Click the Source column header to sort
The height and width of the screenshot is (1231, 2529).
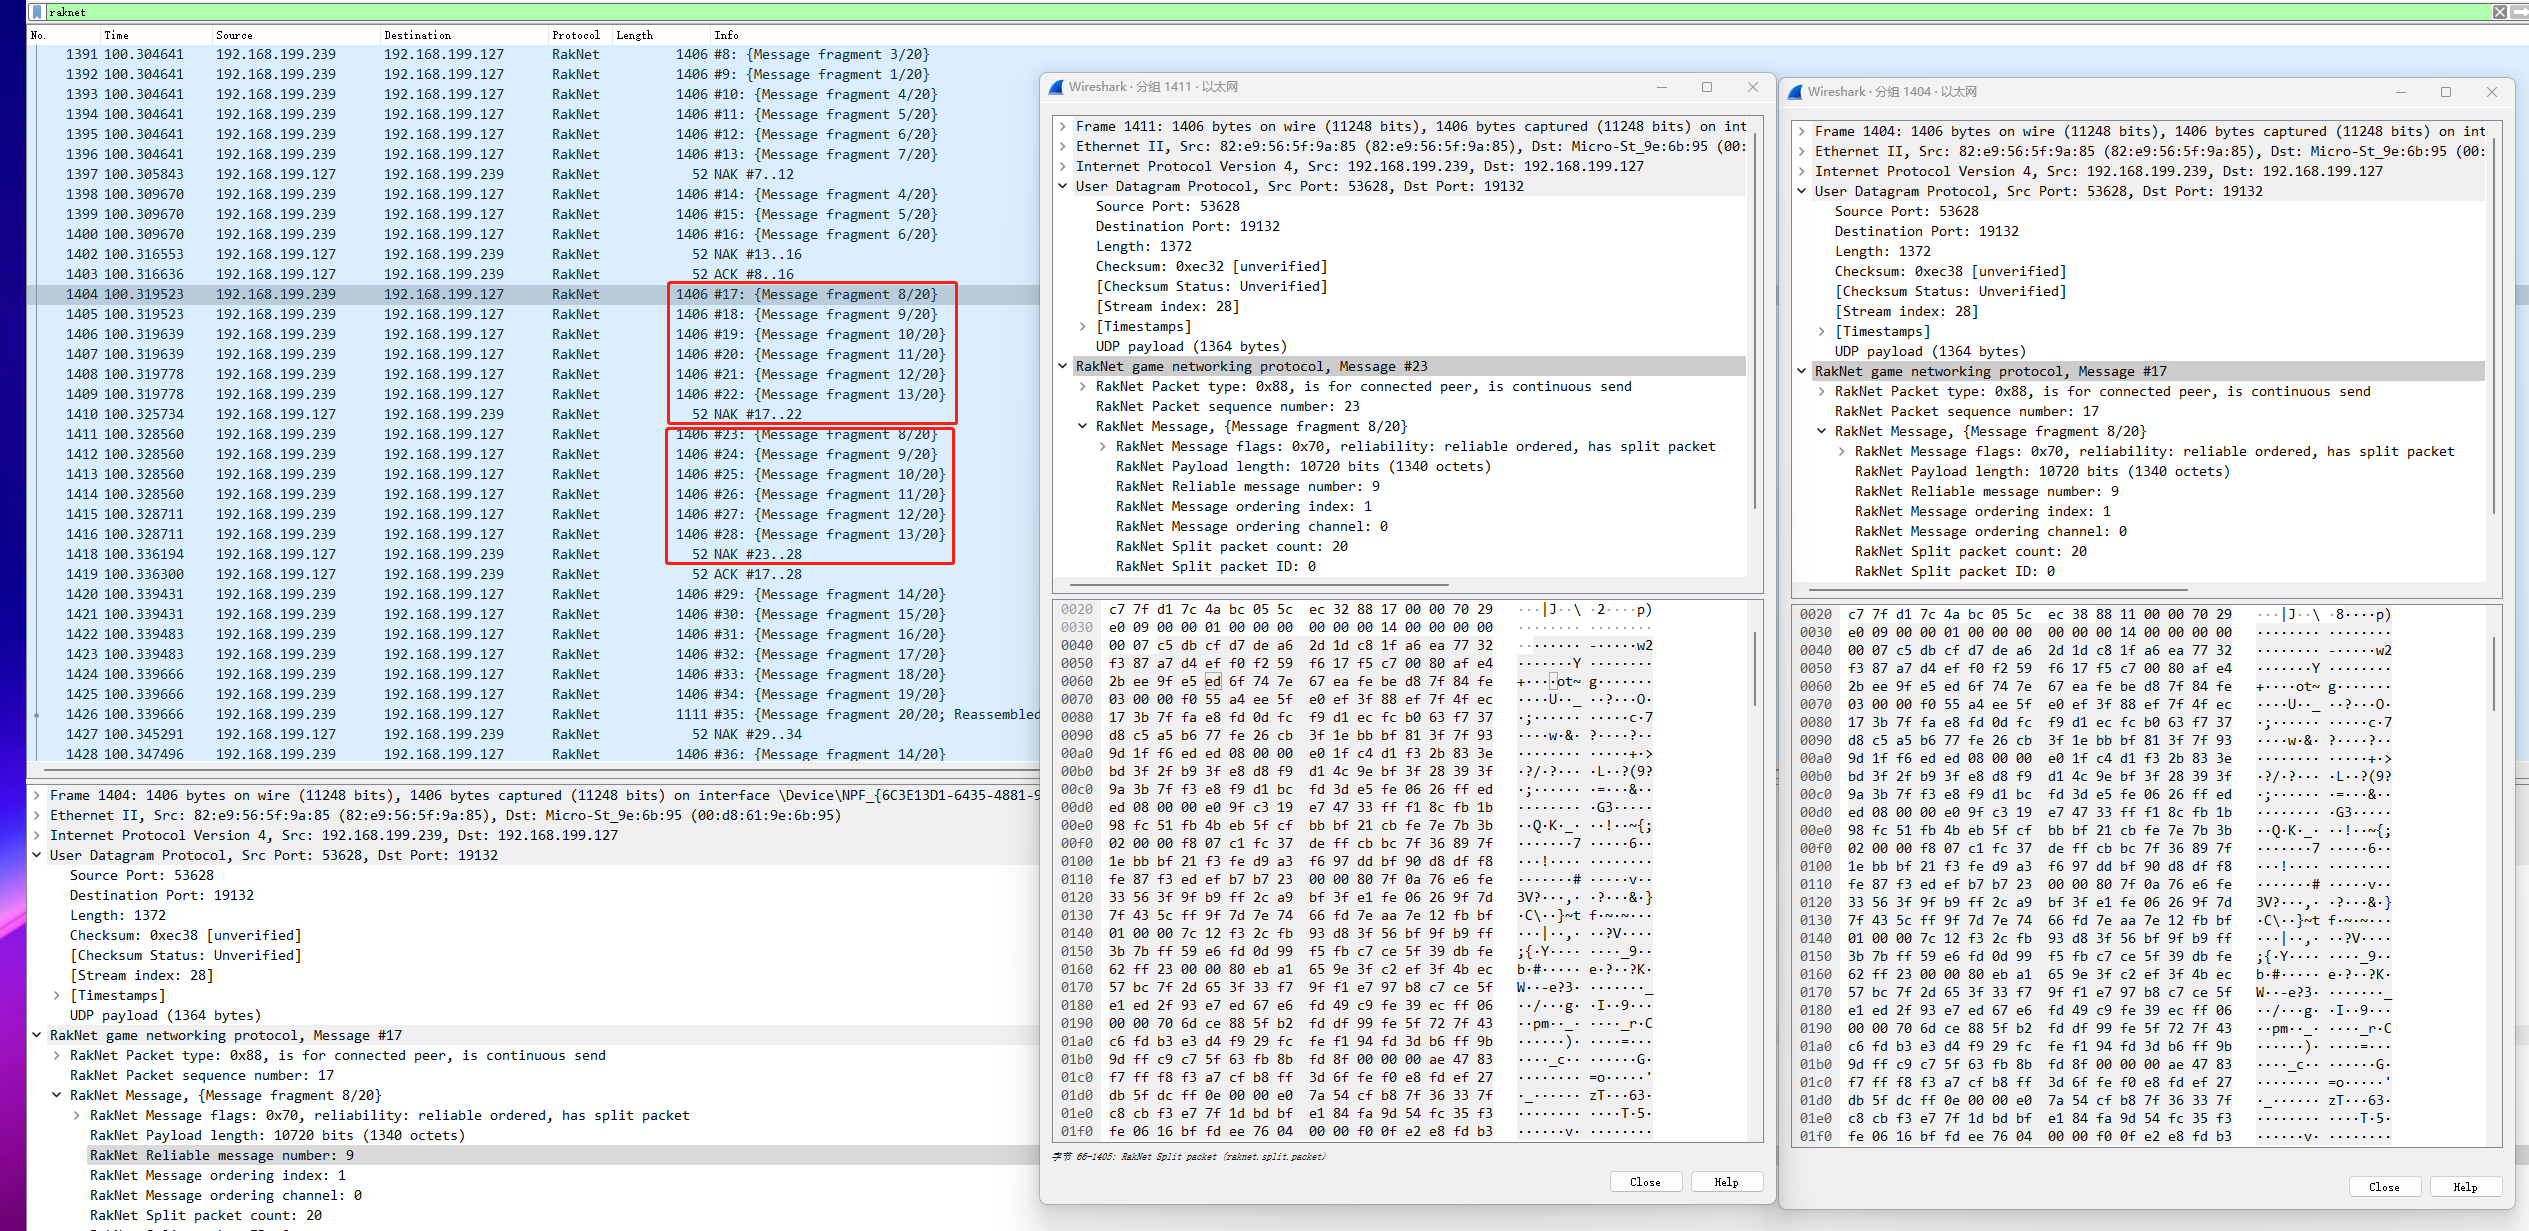pos(235,34)
